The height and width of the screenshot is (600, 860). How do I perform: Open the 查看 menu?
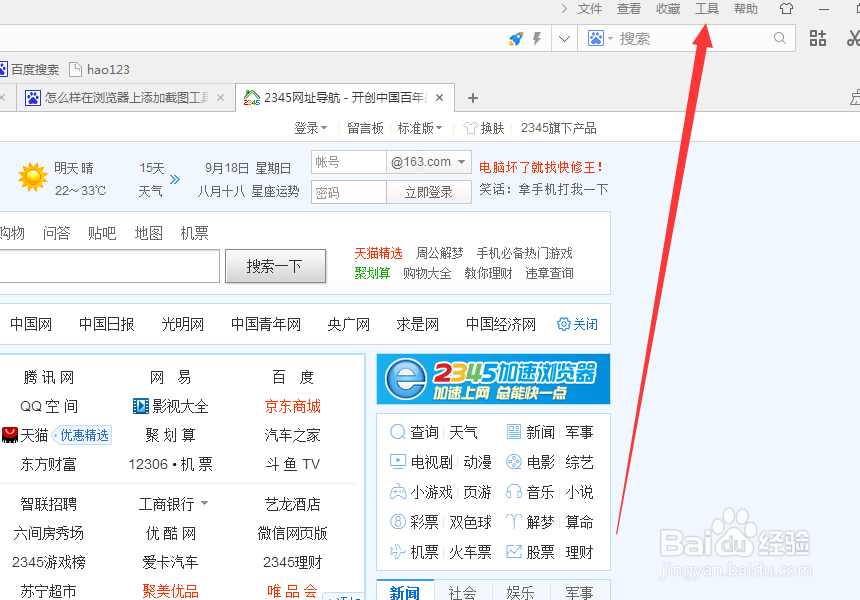[x=629, y=9]
